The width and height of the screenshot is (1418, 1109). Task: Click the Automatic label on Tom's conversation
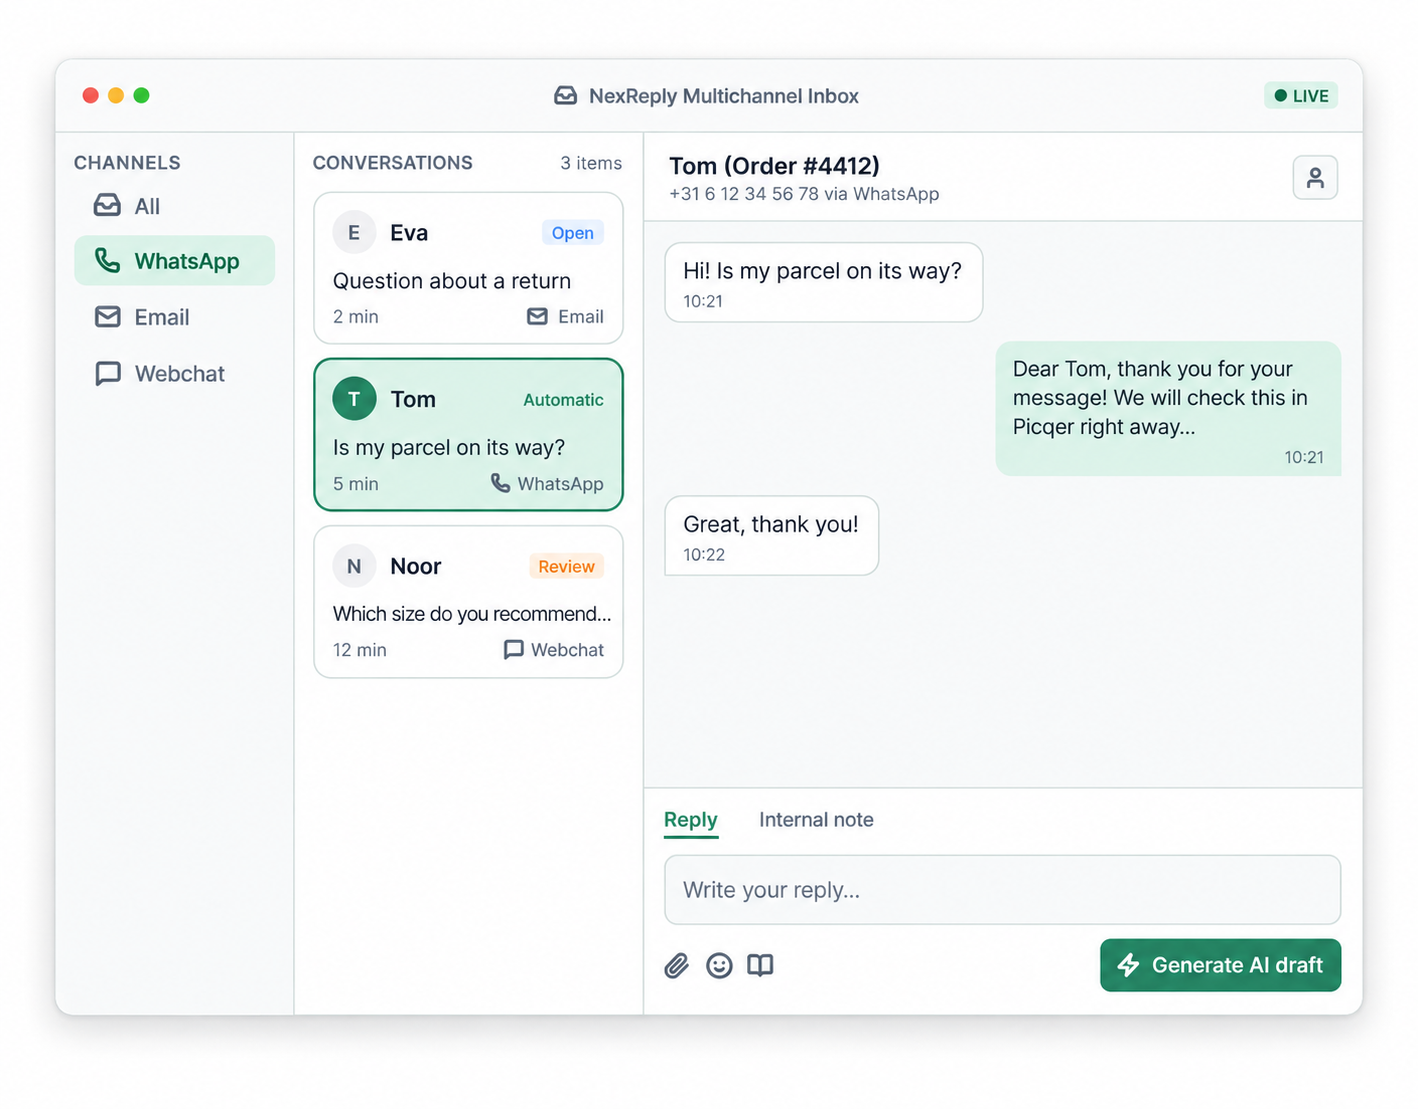tap(563, 400)
